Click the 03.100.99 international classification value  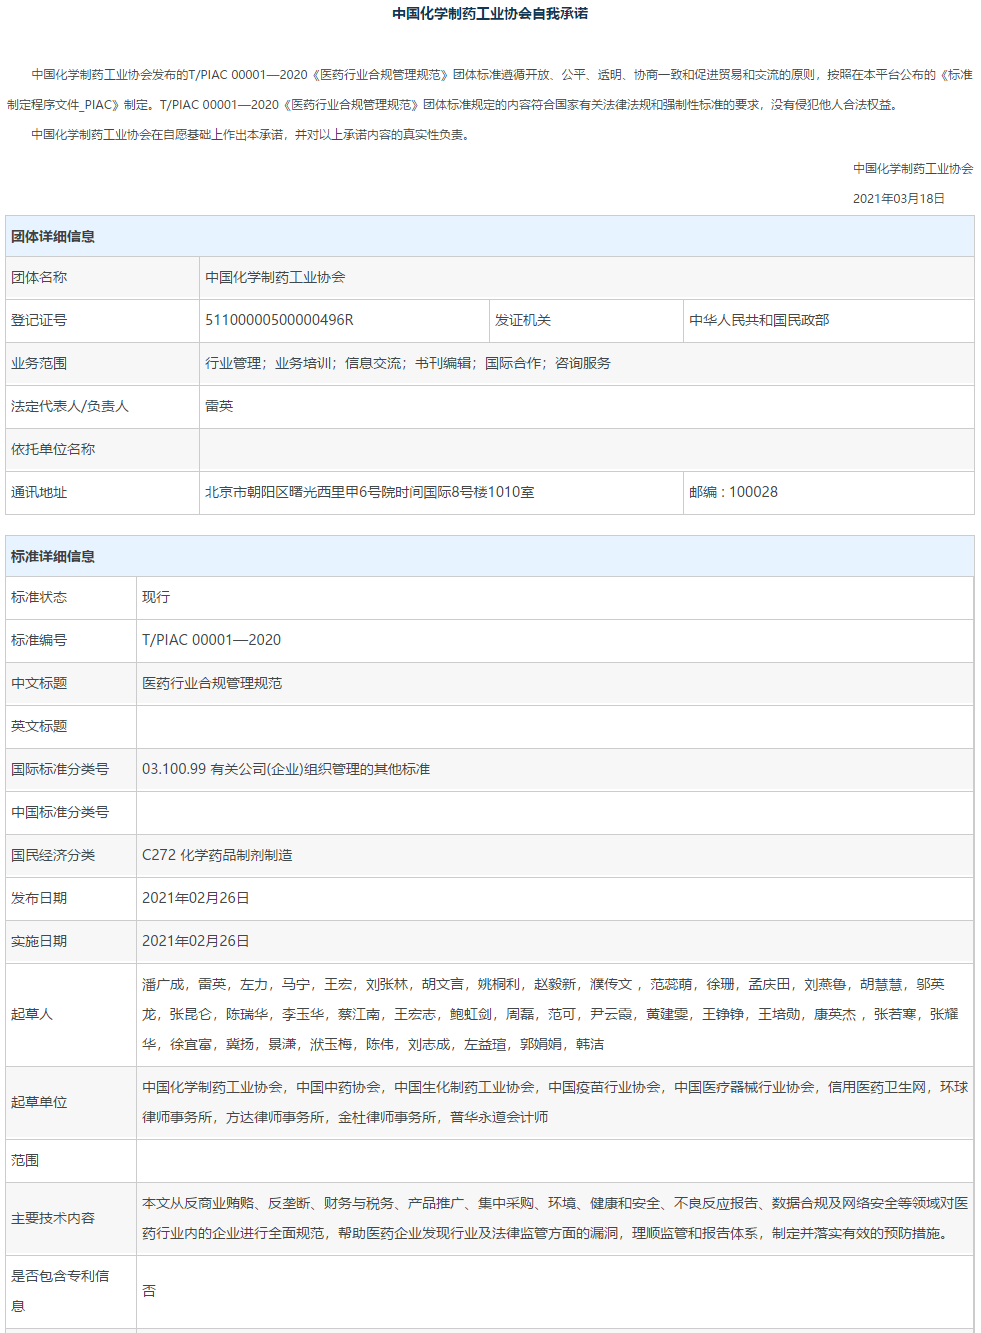[x=286, y=769]
